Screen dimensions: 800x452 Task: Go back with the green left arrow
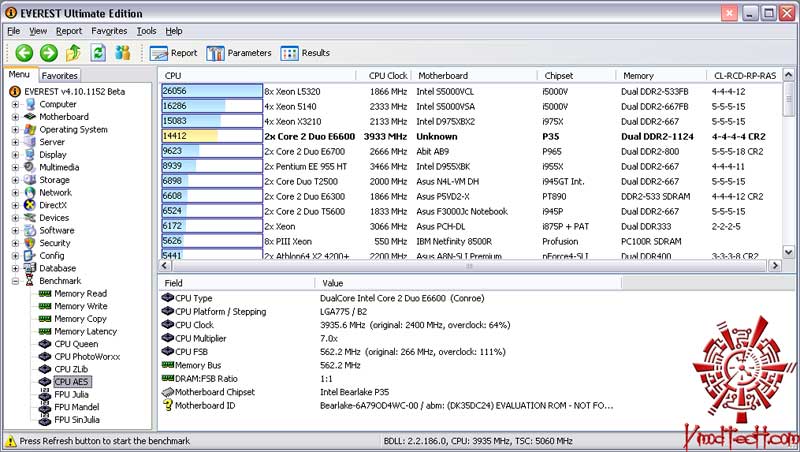(24, 53)
